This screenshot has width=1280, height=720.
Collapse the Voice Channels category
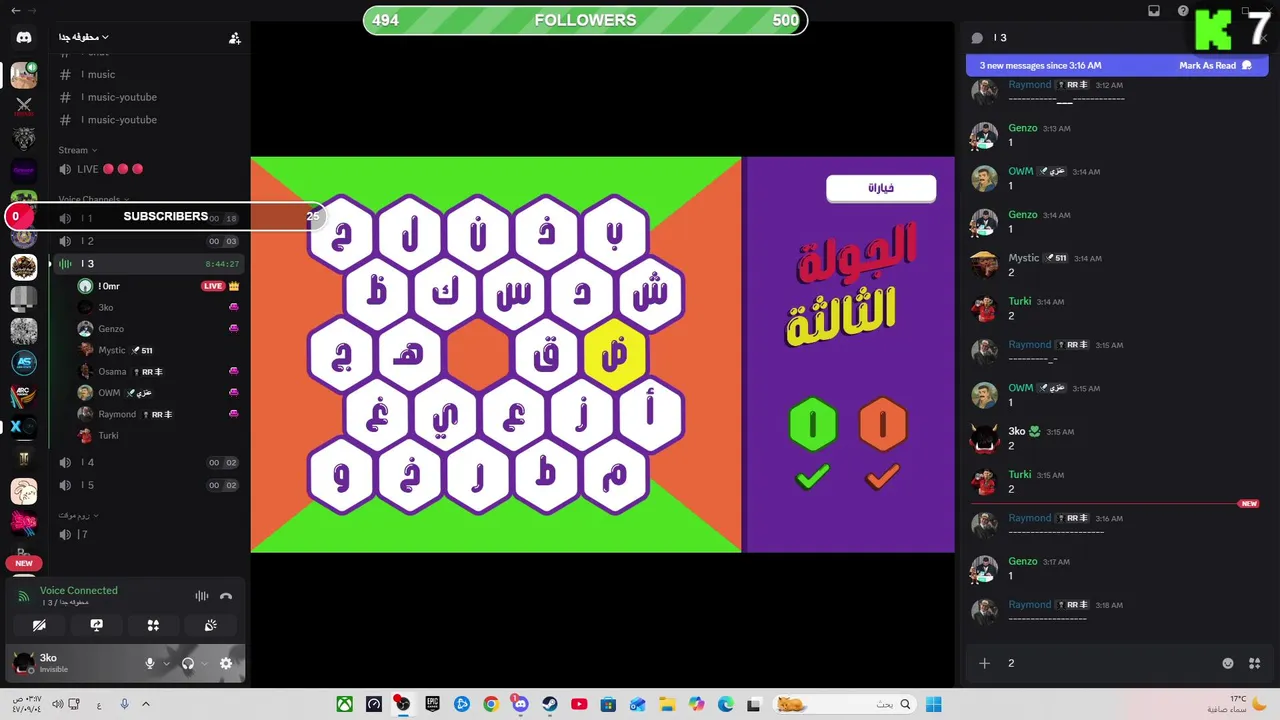click(x=93, y=199)
